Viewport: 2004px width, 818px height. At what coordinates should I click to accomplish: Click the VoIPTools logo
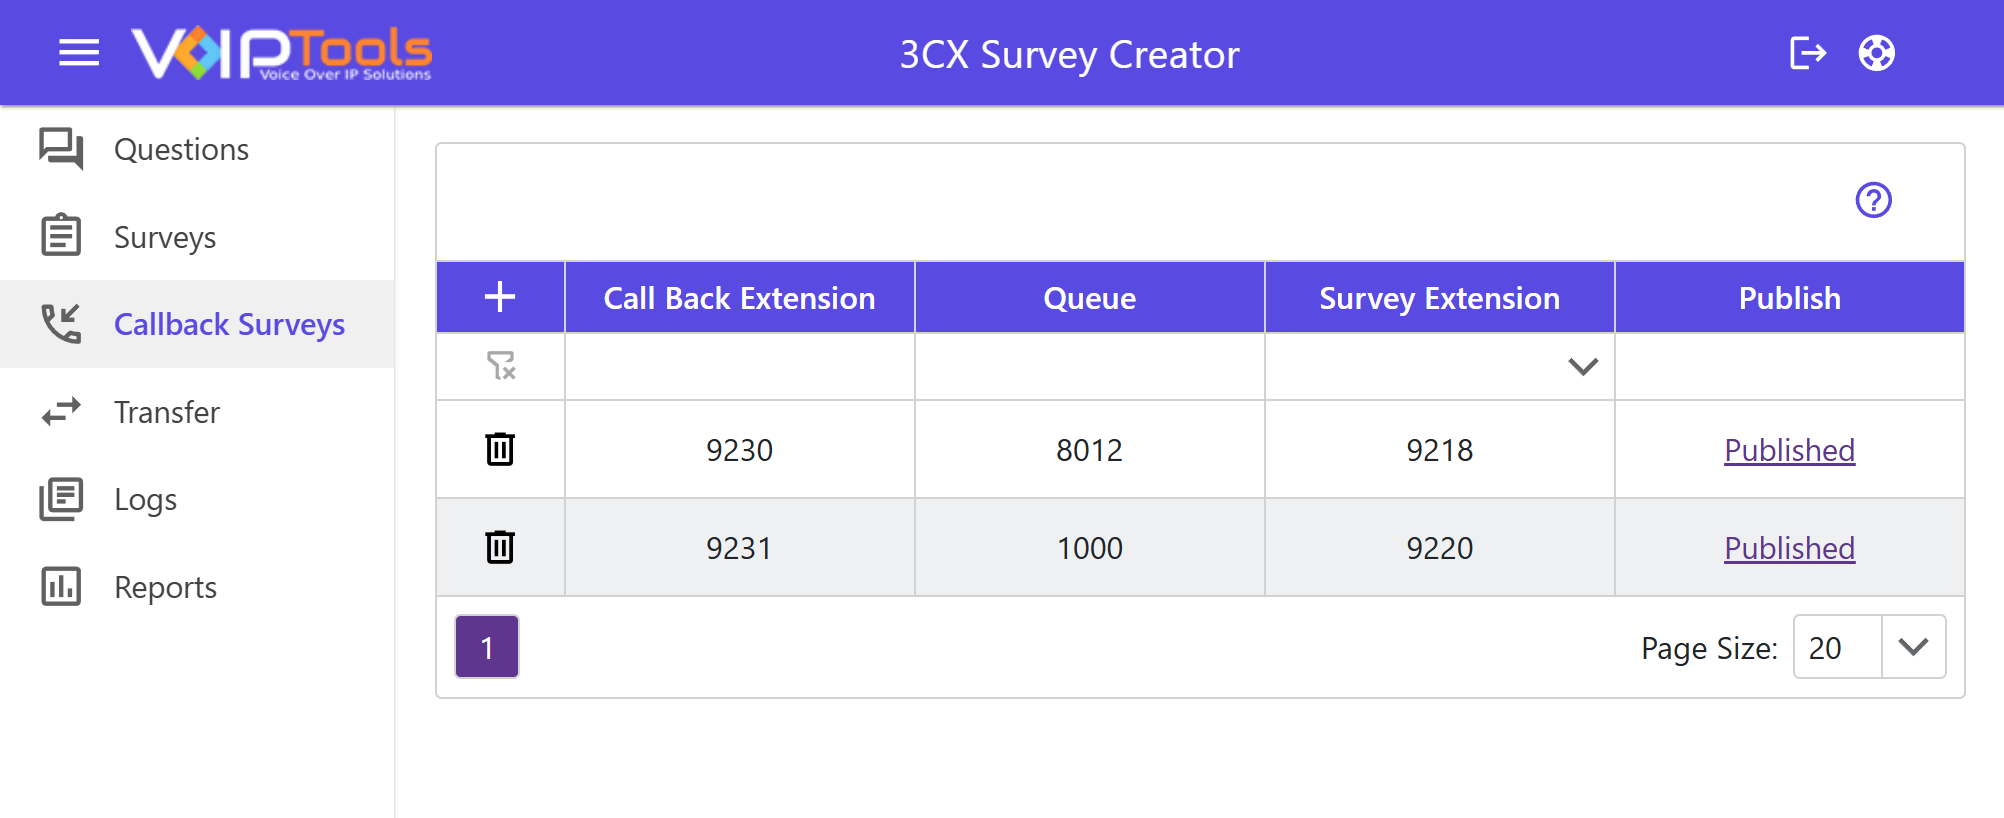[281, 53]
